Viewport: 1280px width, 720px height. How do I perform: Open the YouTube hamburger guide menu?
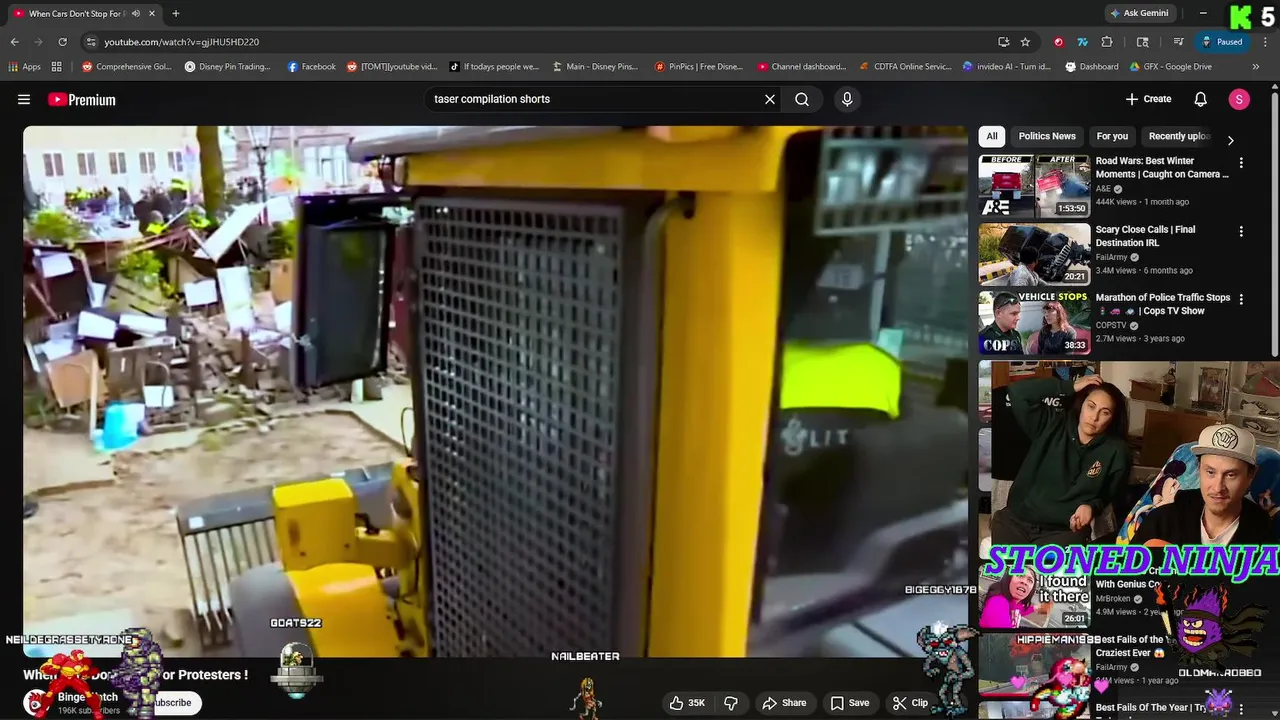24,99
